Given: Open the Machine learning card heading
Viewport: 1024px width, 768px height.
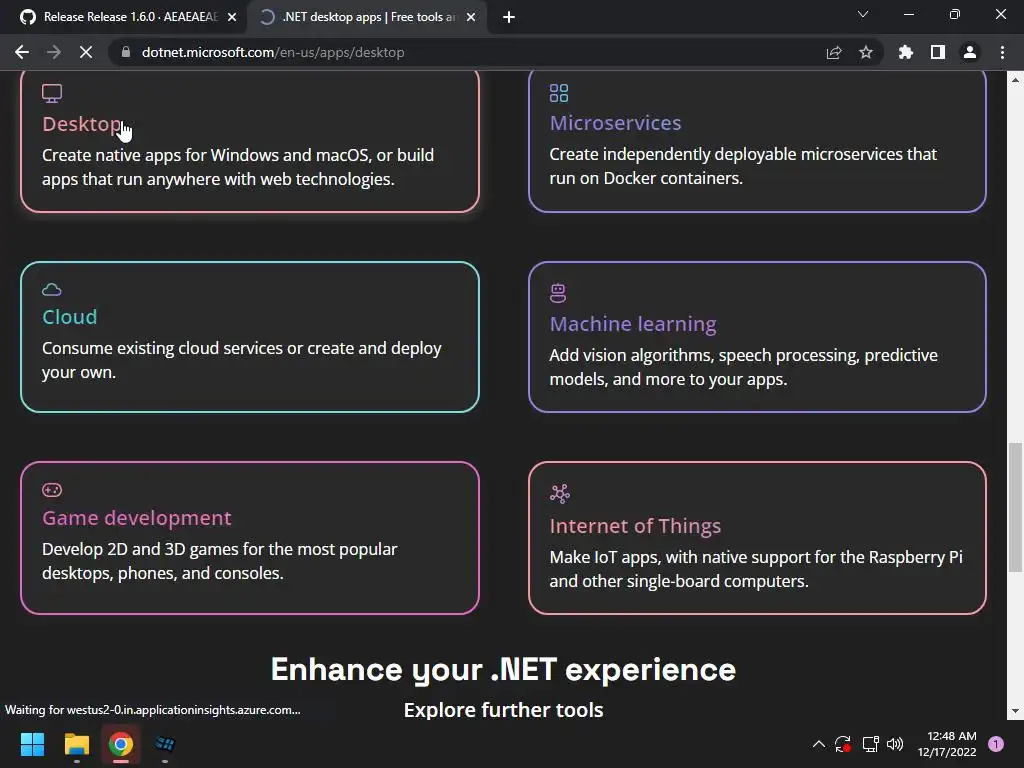Looking at the screenshot, I should click(633, 324).
